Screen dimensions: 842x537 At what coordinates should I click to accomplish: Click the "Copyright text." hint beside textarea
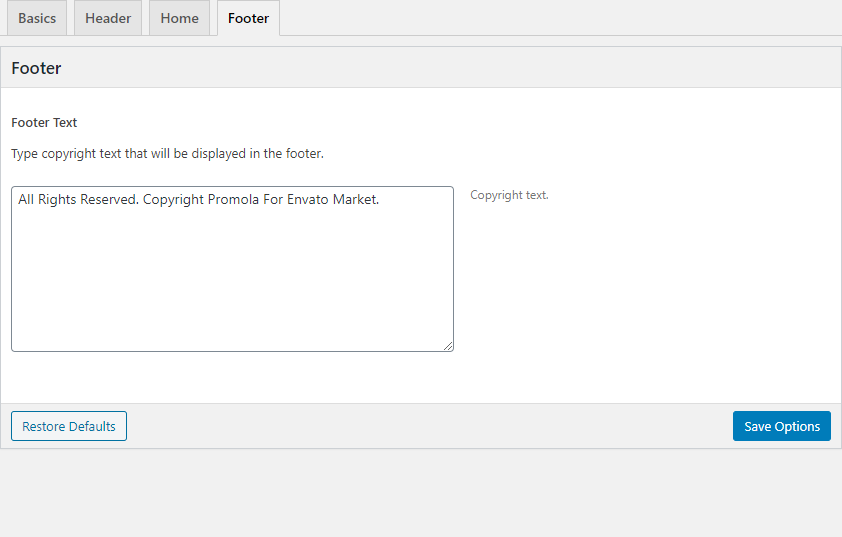click(x=509, y=195)
